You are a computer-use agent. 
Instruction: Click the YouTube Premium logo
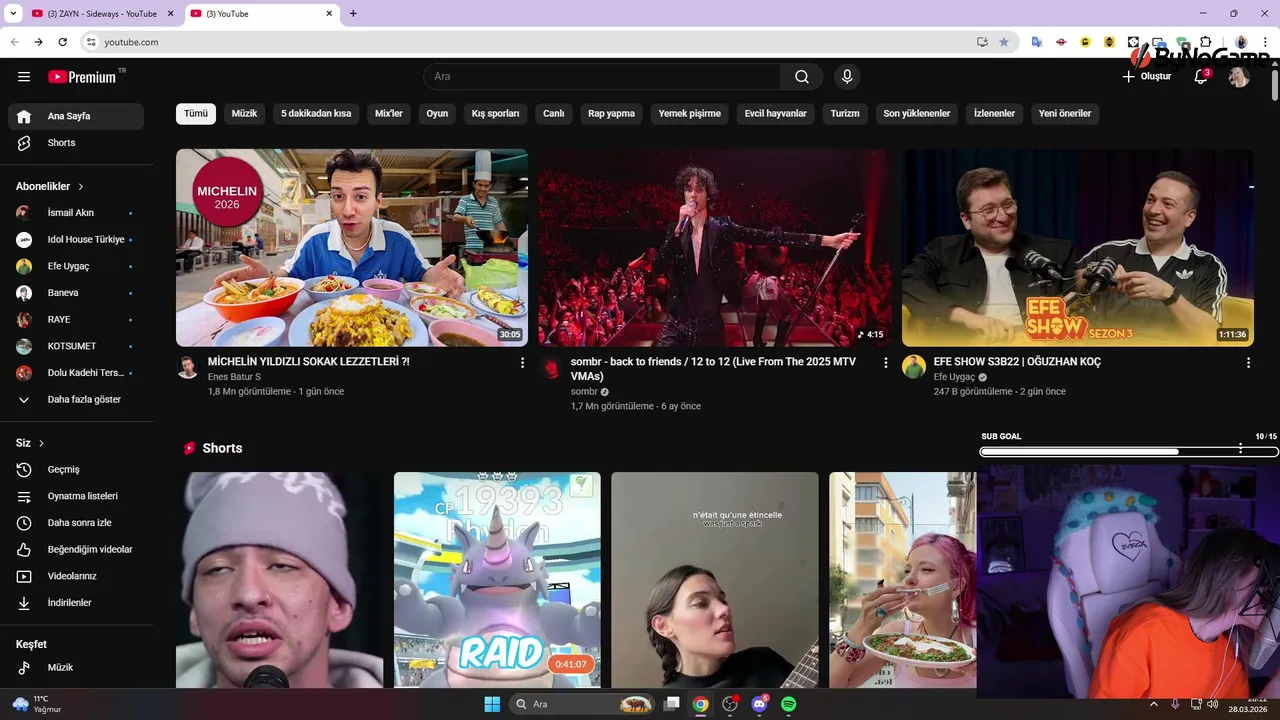pyautogui.click(x=82, y=77)
